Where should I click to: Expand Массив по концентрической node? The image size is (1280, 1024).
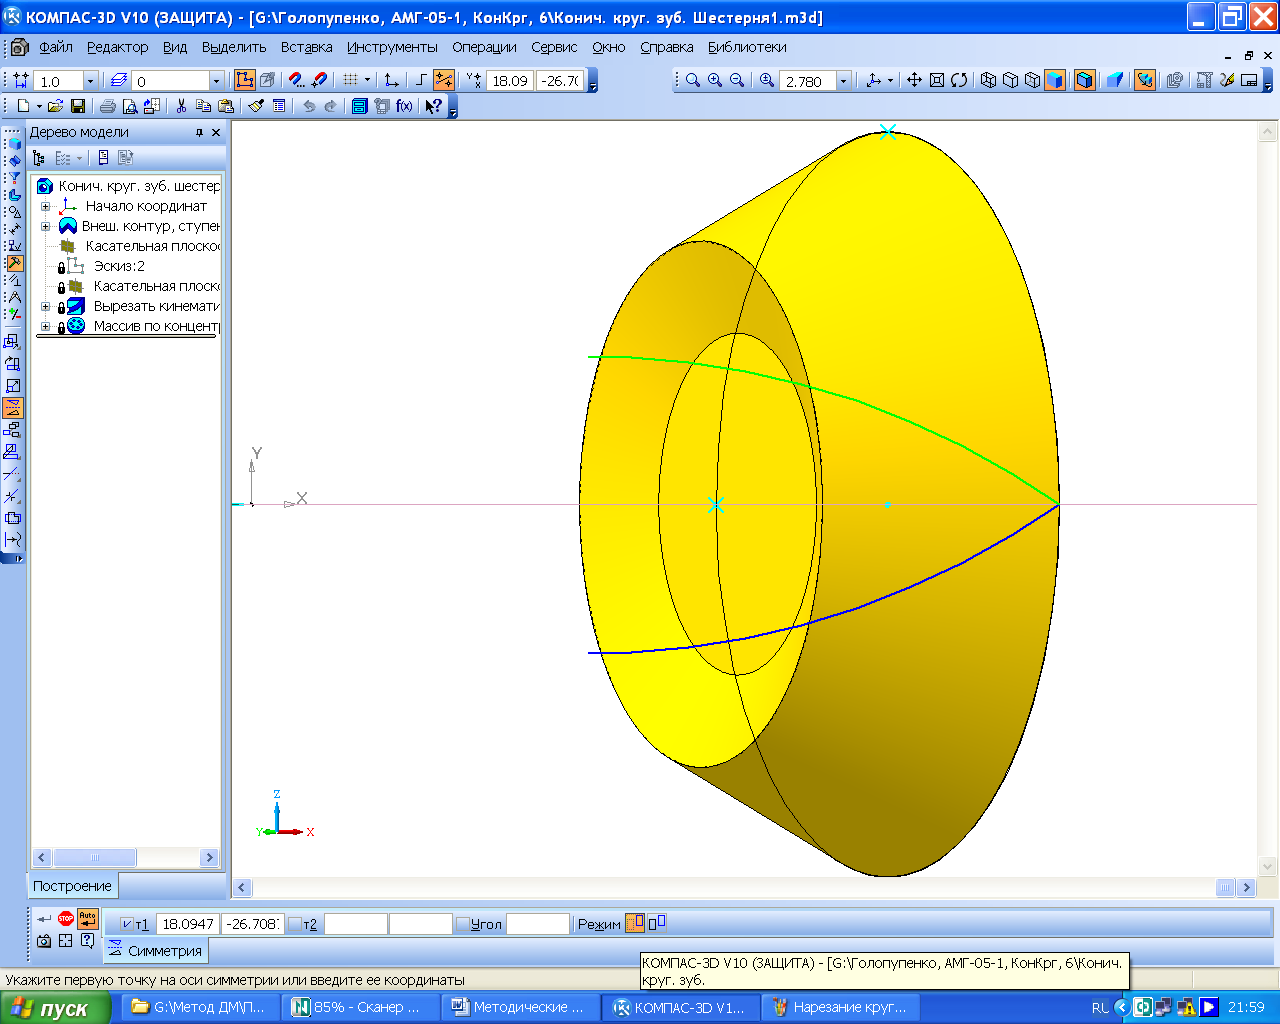[x=45, y=326]
